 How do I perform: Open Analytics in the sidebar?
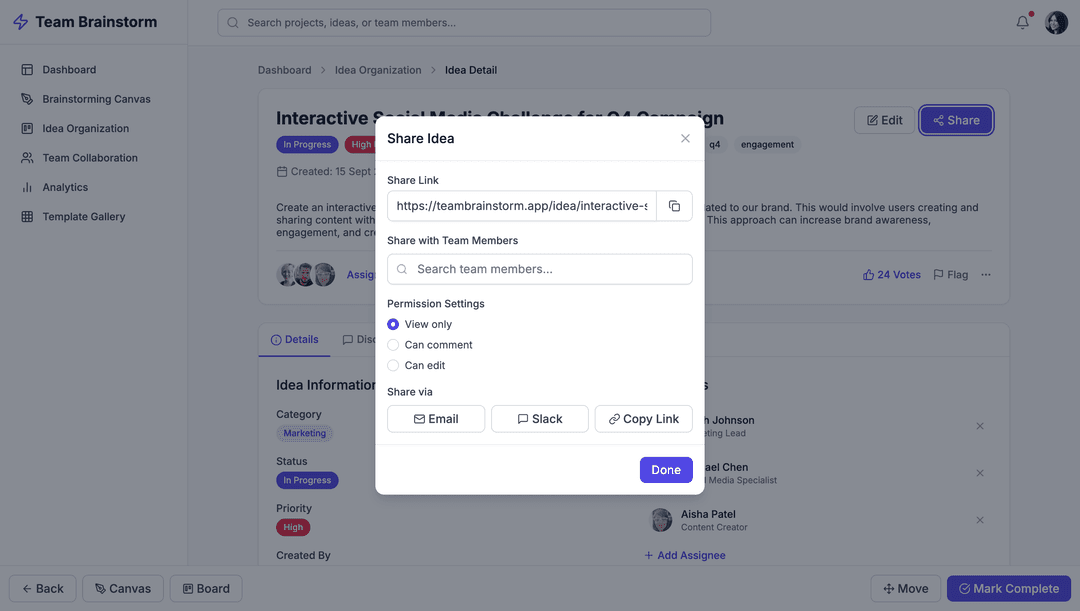coord(65,187)
